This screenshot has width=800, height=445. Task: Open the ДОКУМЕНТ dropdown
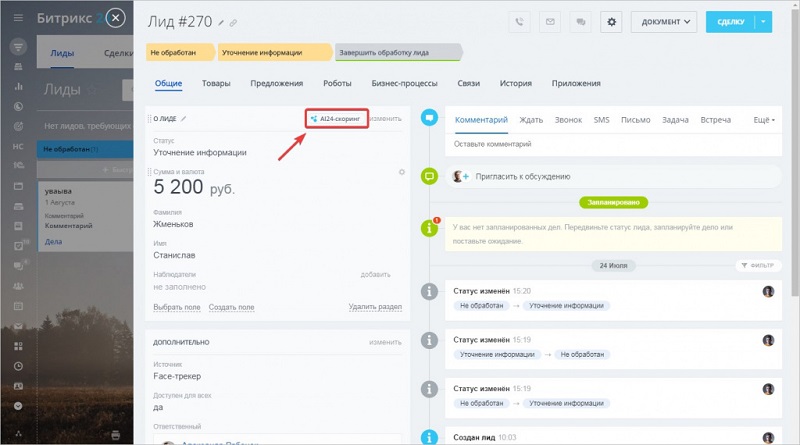pos(664,22)
